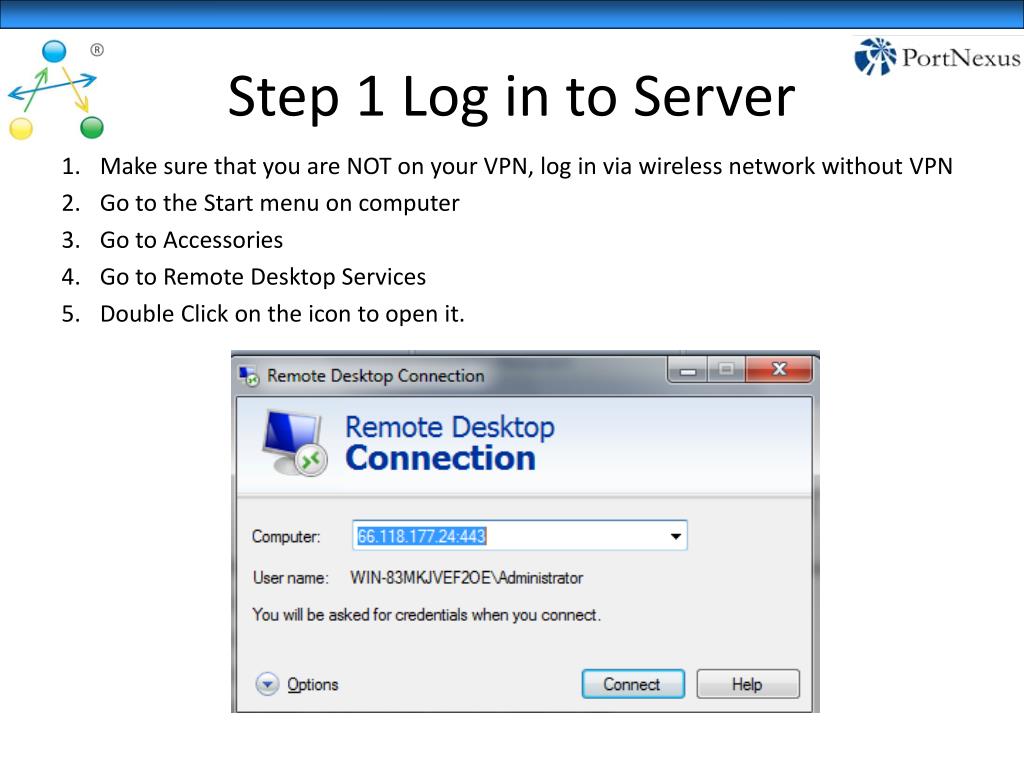Click the Remote Desktop Connection title bar text
The height and width of the screenshot is (768, 1024).
(376, 376)
